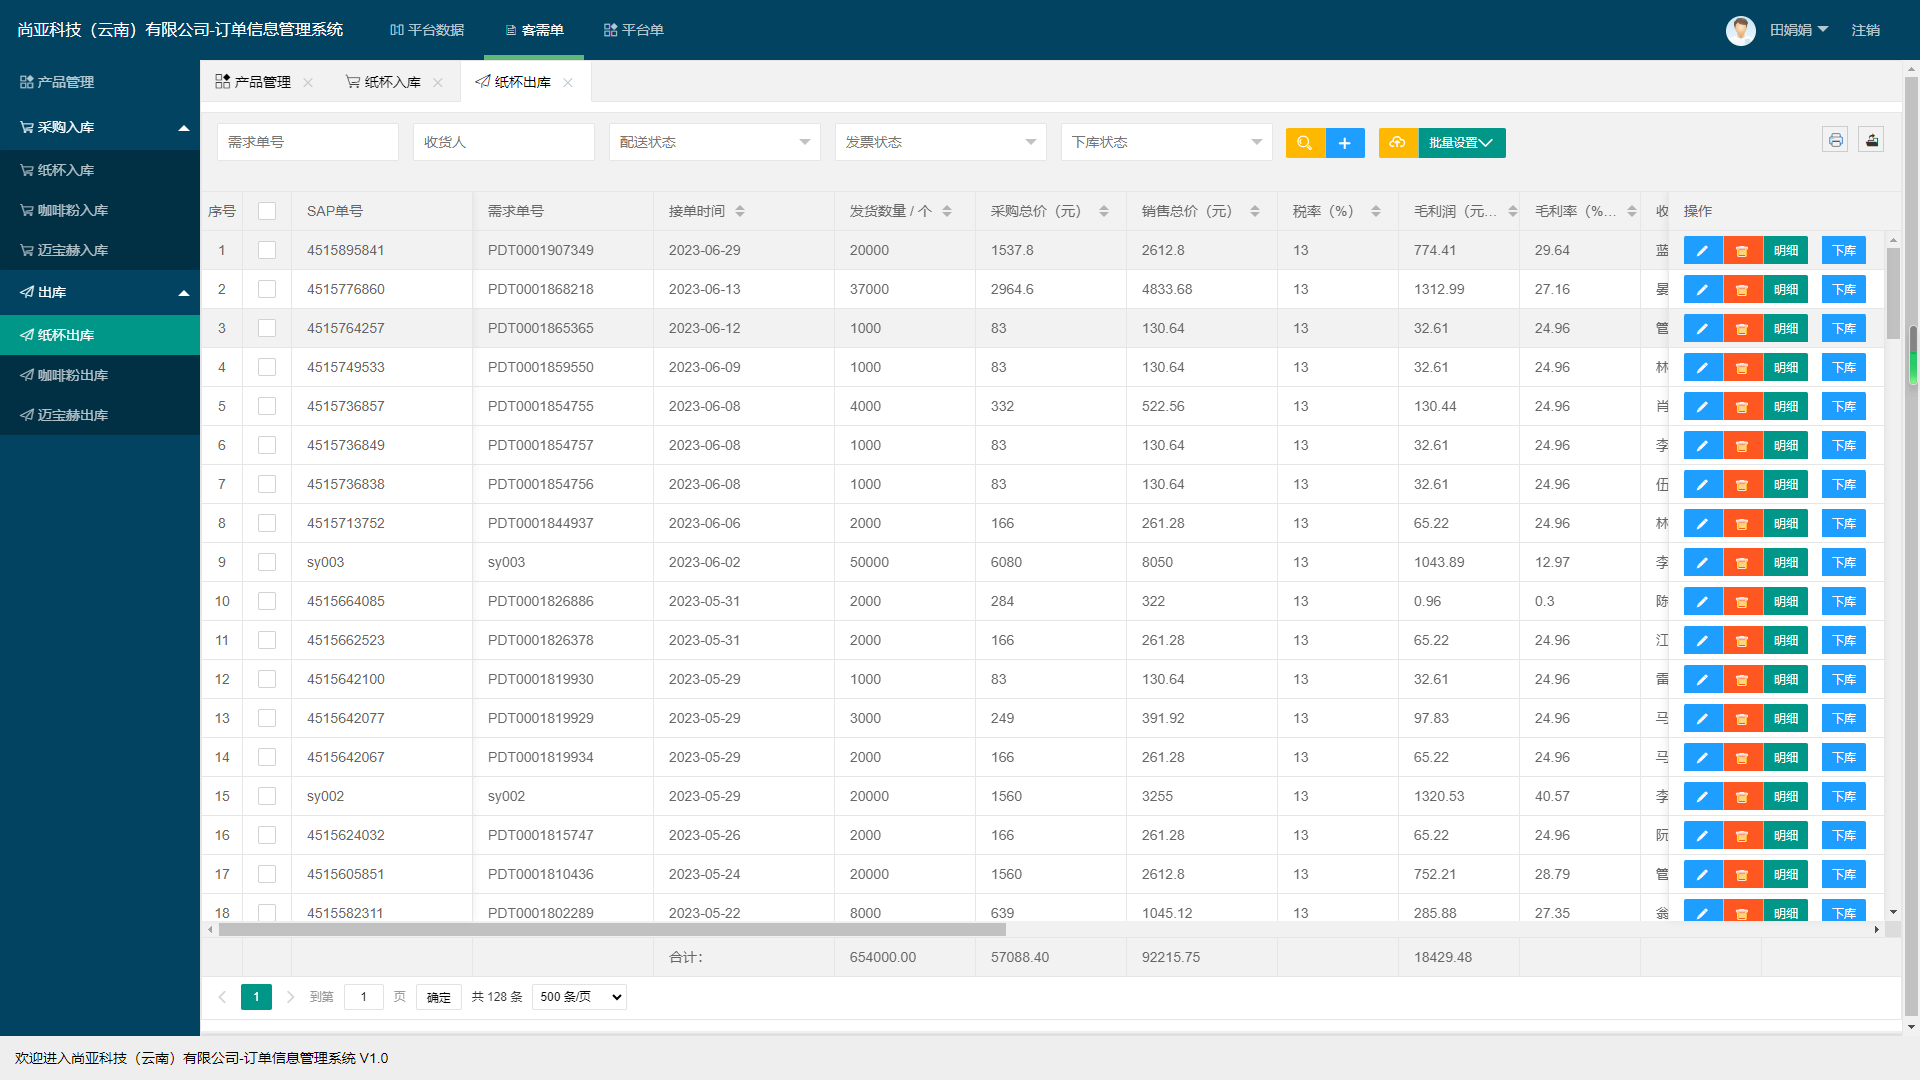Click 下库 for row 4515642077
The height and width of the screenshot is (1080, 1920).
coord(1844,719)
